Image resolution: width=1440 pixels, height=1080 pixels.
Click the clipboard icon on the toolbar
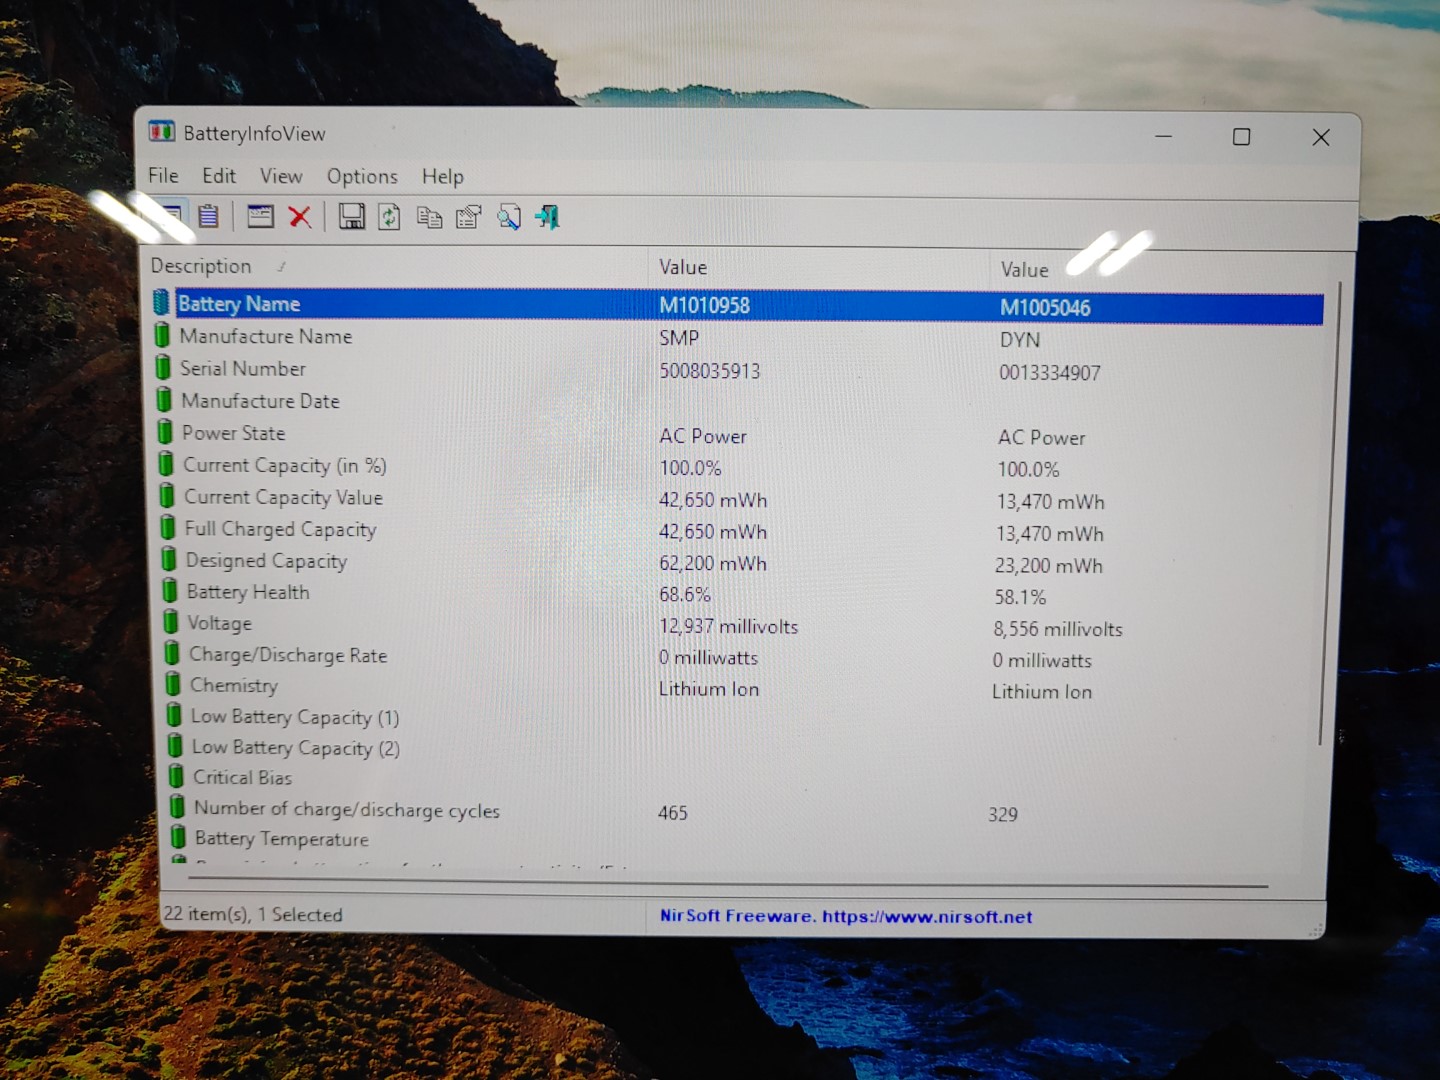pyautogui.click(x=208, y=216)
